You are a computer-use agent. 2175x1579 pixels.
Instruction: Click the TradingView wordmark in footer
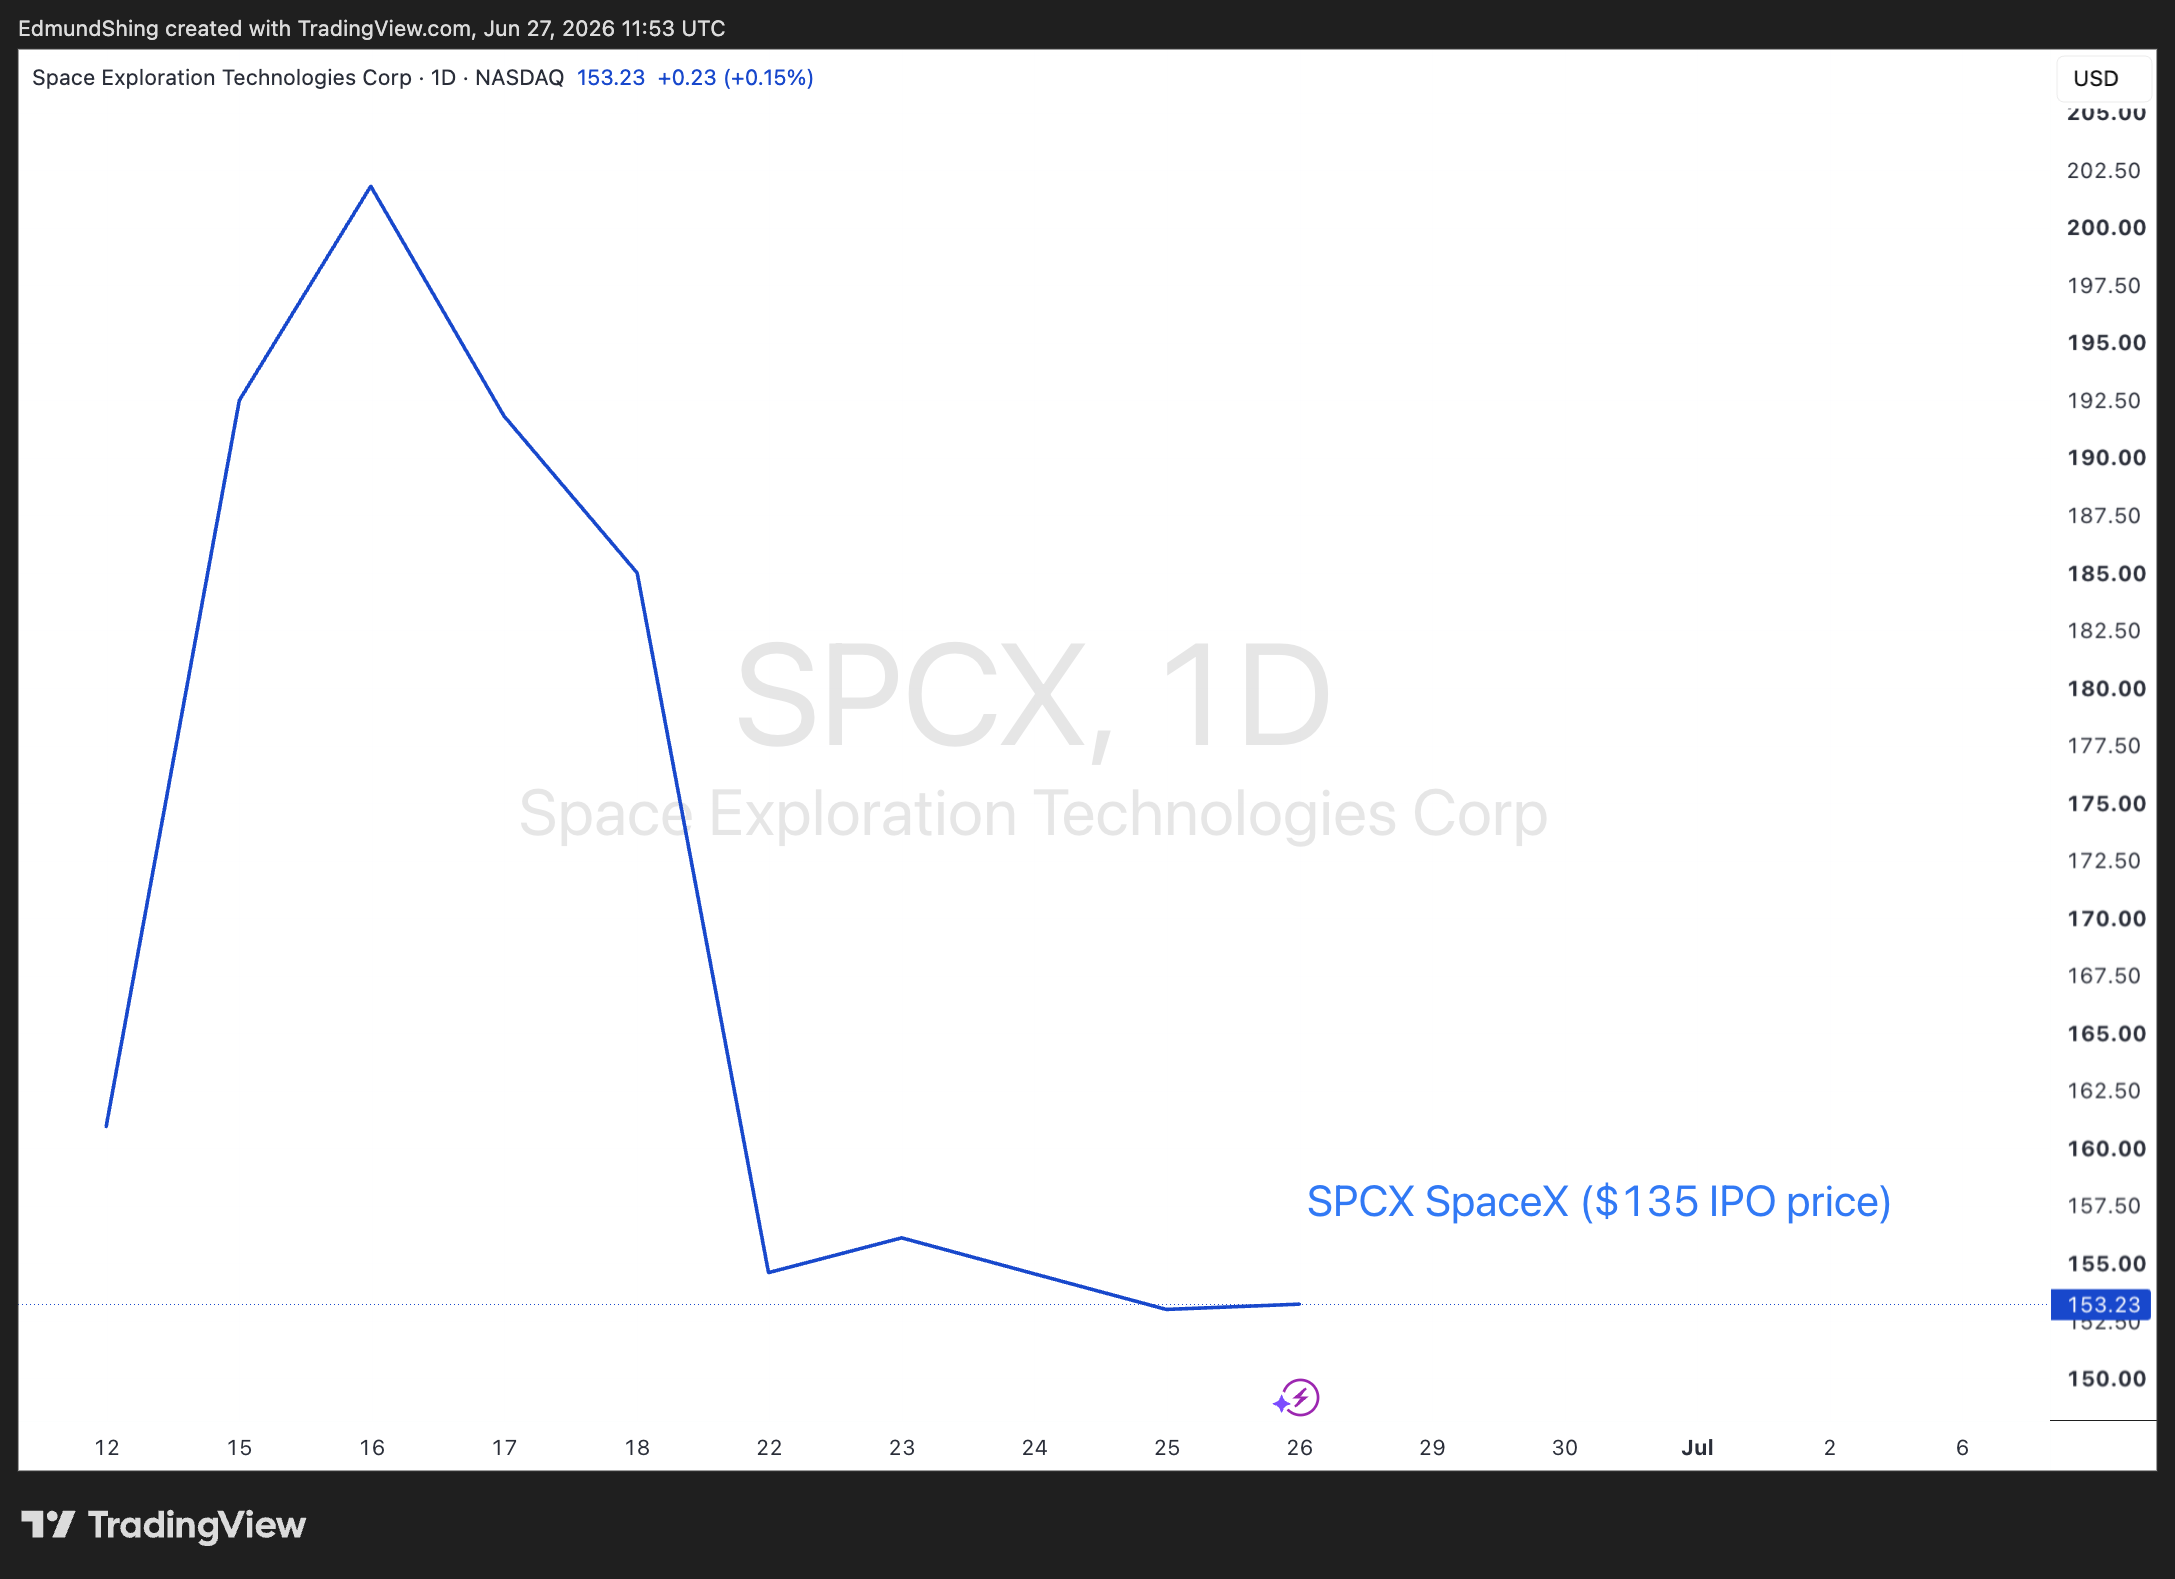(x=197, y=1525)
